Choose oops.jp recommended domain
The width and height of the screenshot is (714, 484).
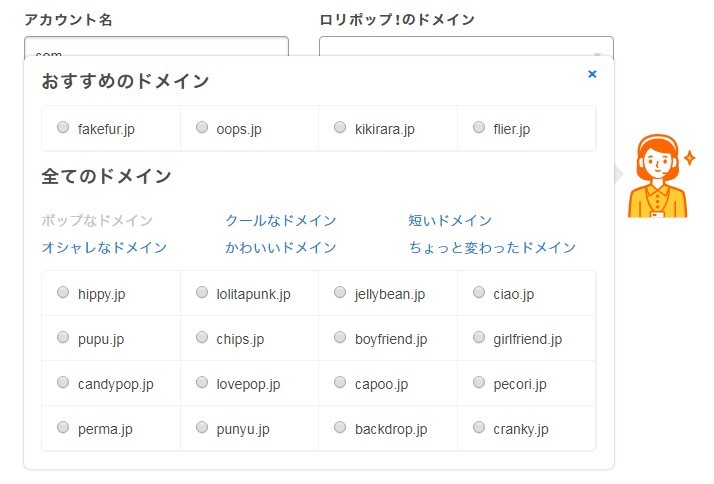click(202, 128)
